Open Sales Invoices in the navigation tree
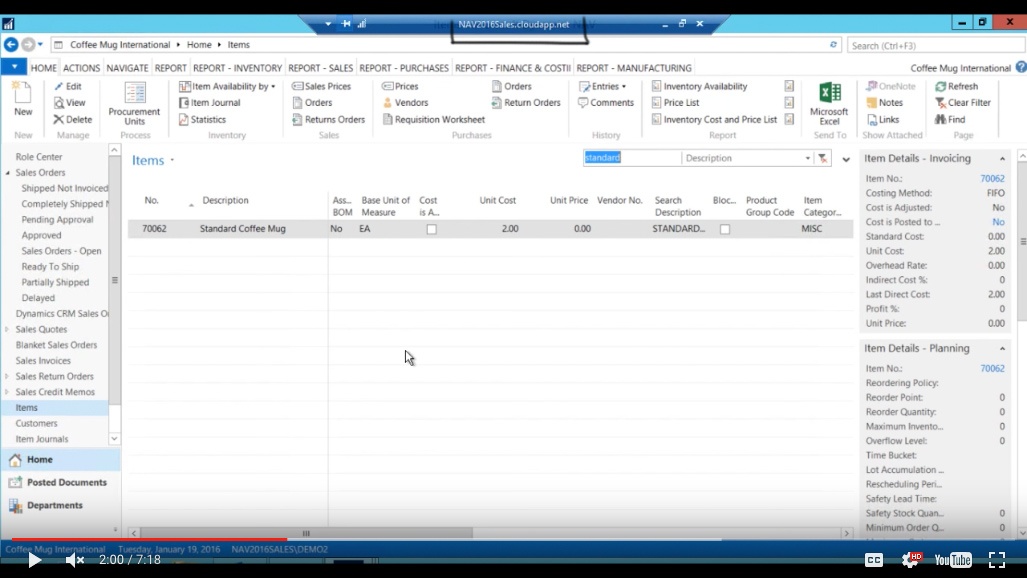 tap(43, 360)
